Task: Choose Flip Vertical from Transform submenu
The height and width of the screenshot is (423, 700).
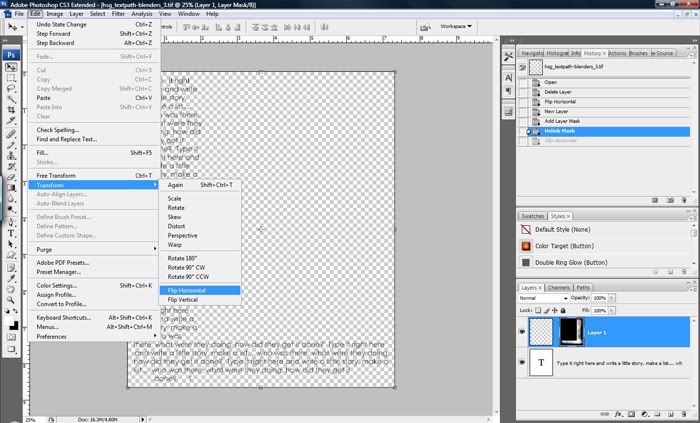Action: 200,300
